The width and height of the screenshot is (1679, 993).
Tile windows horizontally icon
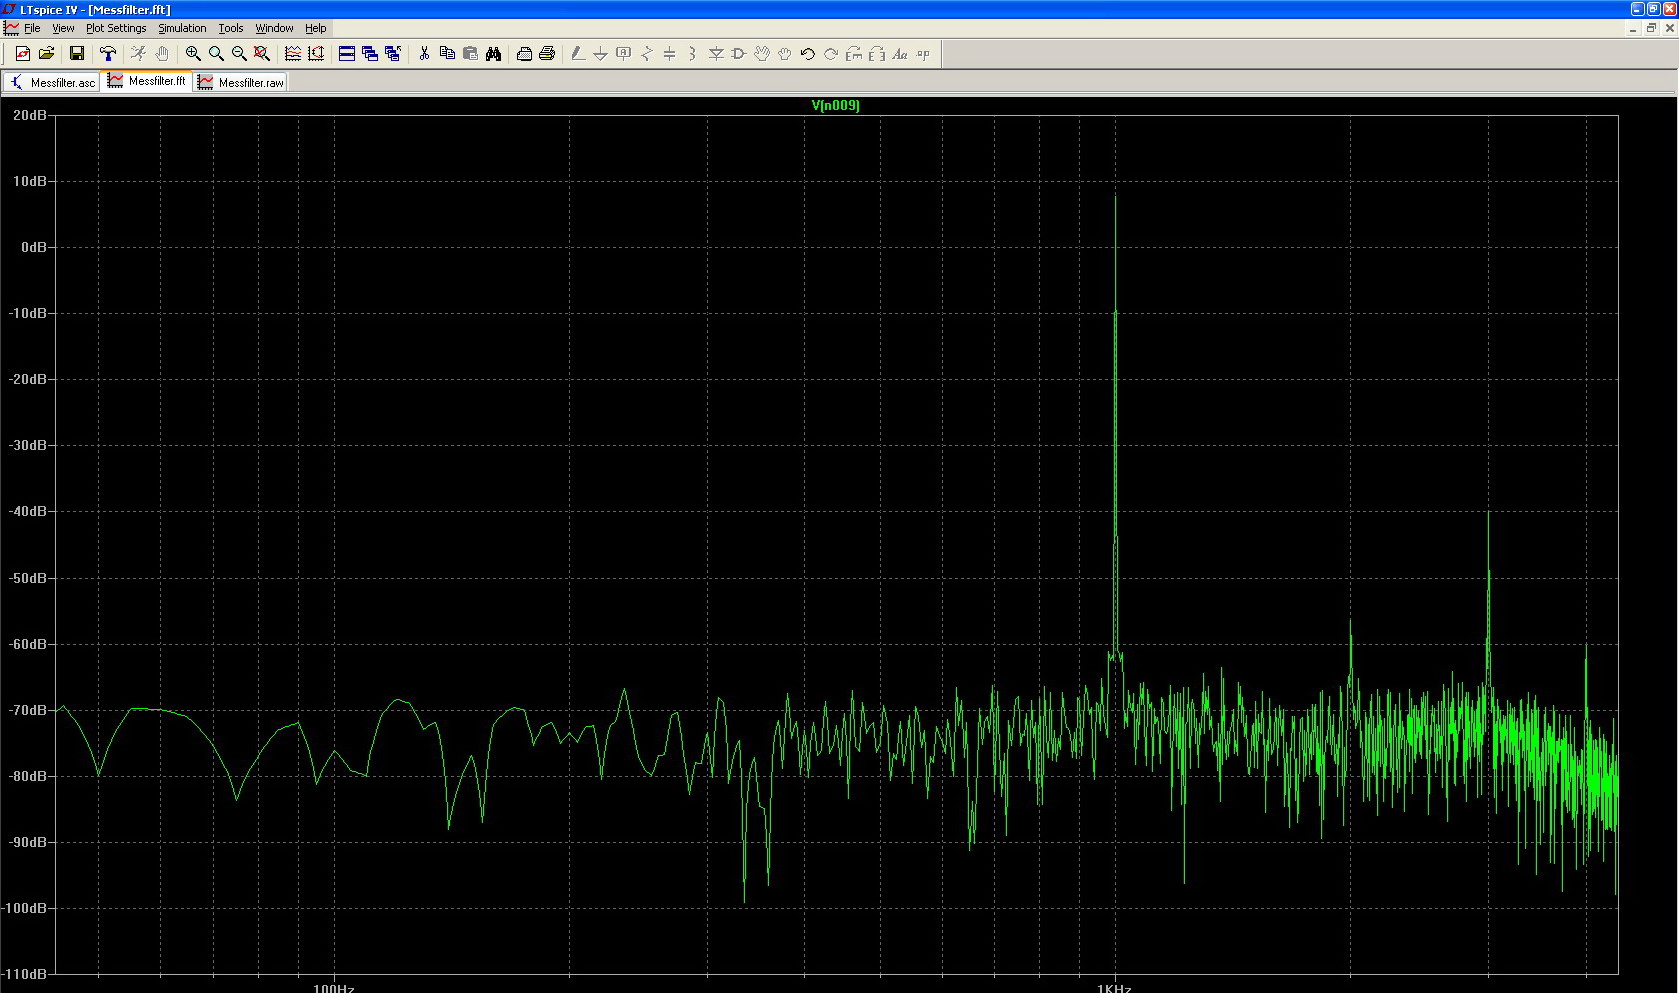coord(347,54)
